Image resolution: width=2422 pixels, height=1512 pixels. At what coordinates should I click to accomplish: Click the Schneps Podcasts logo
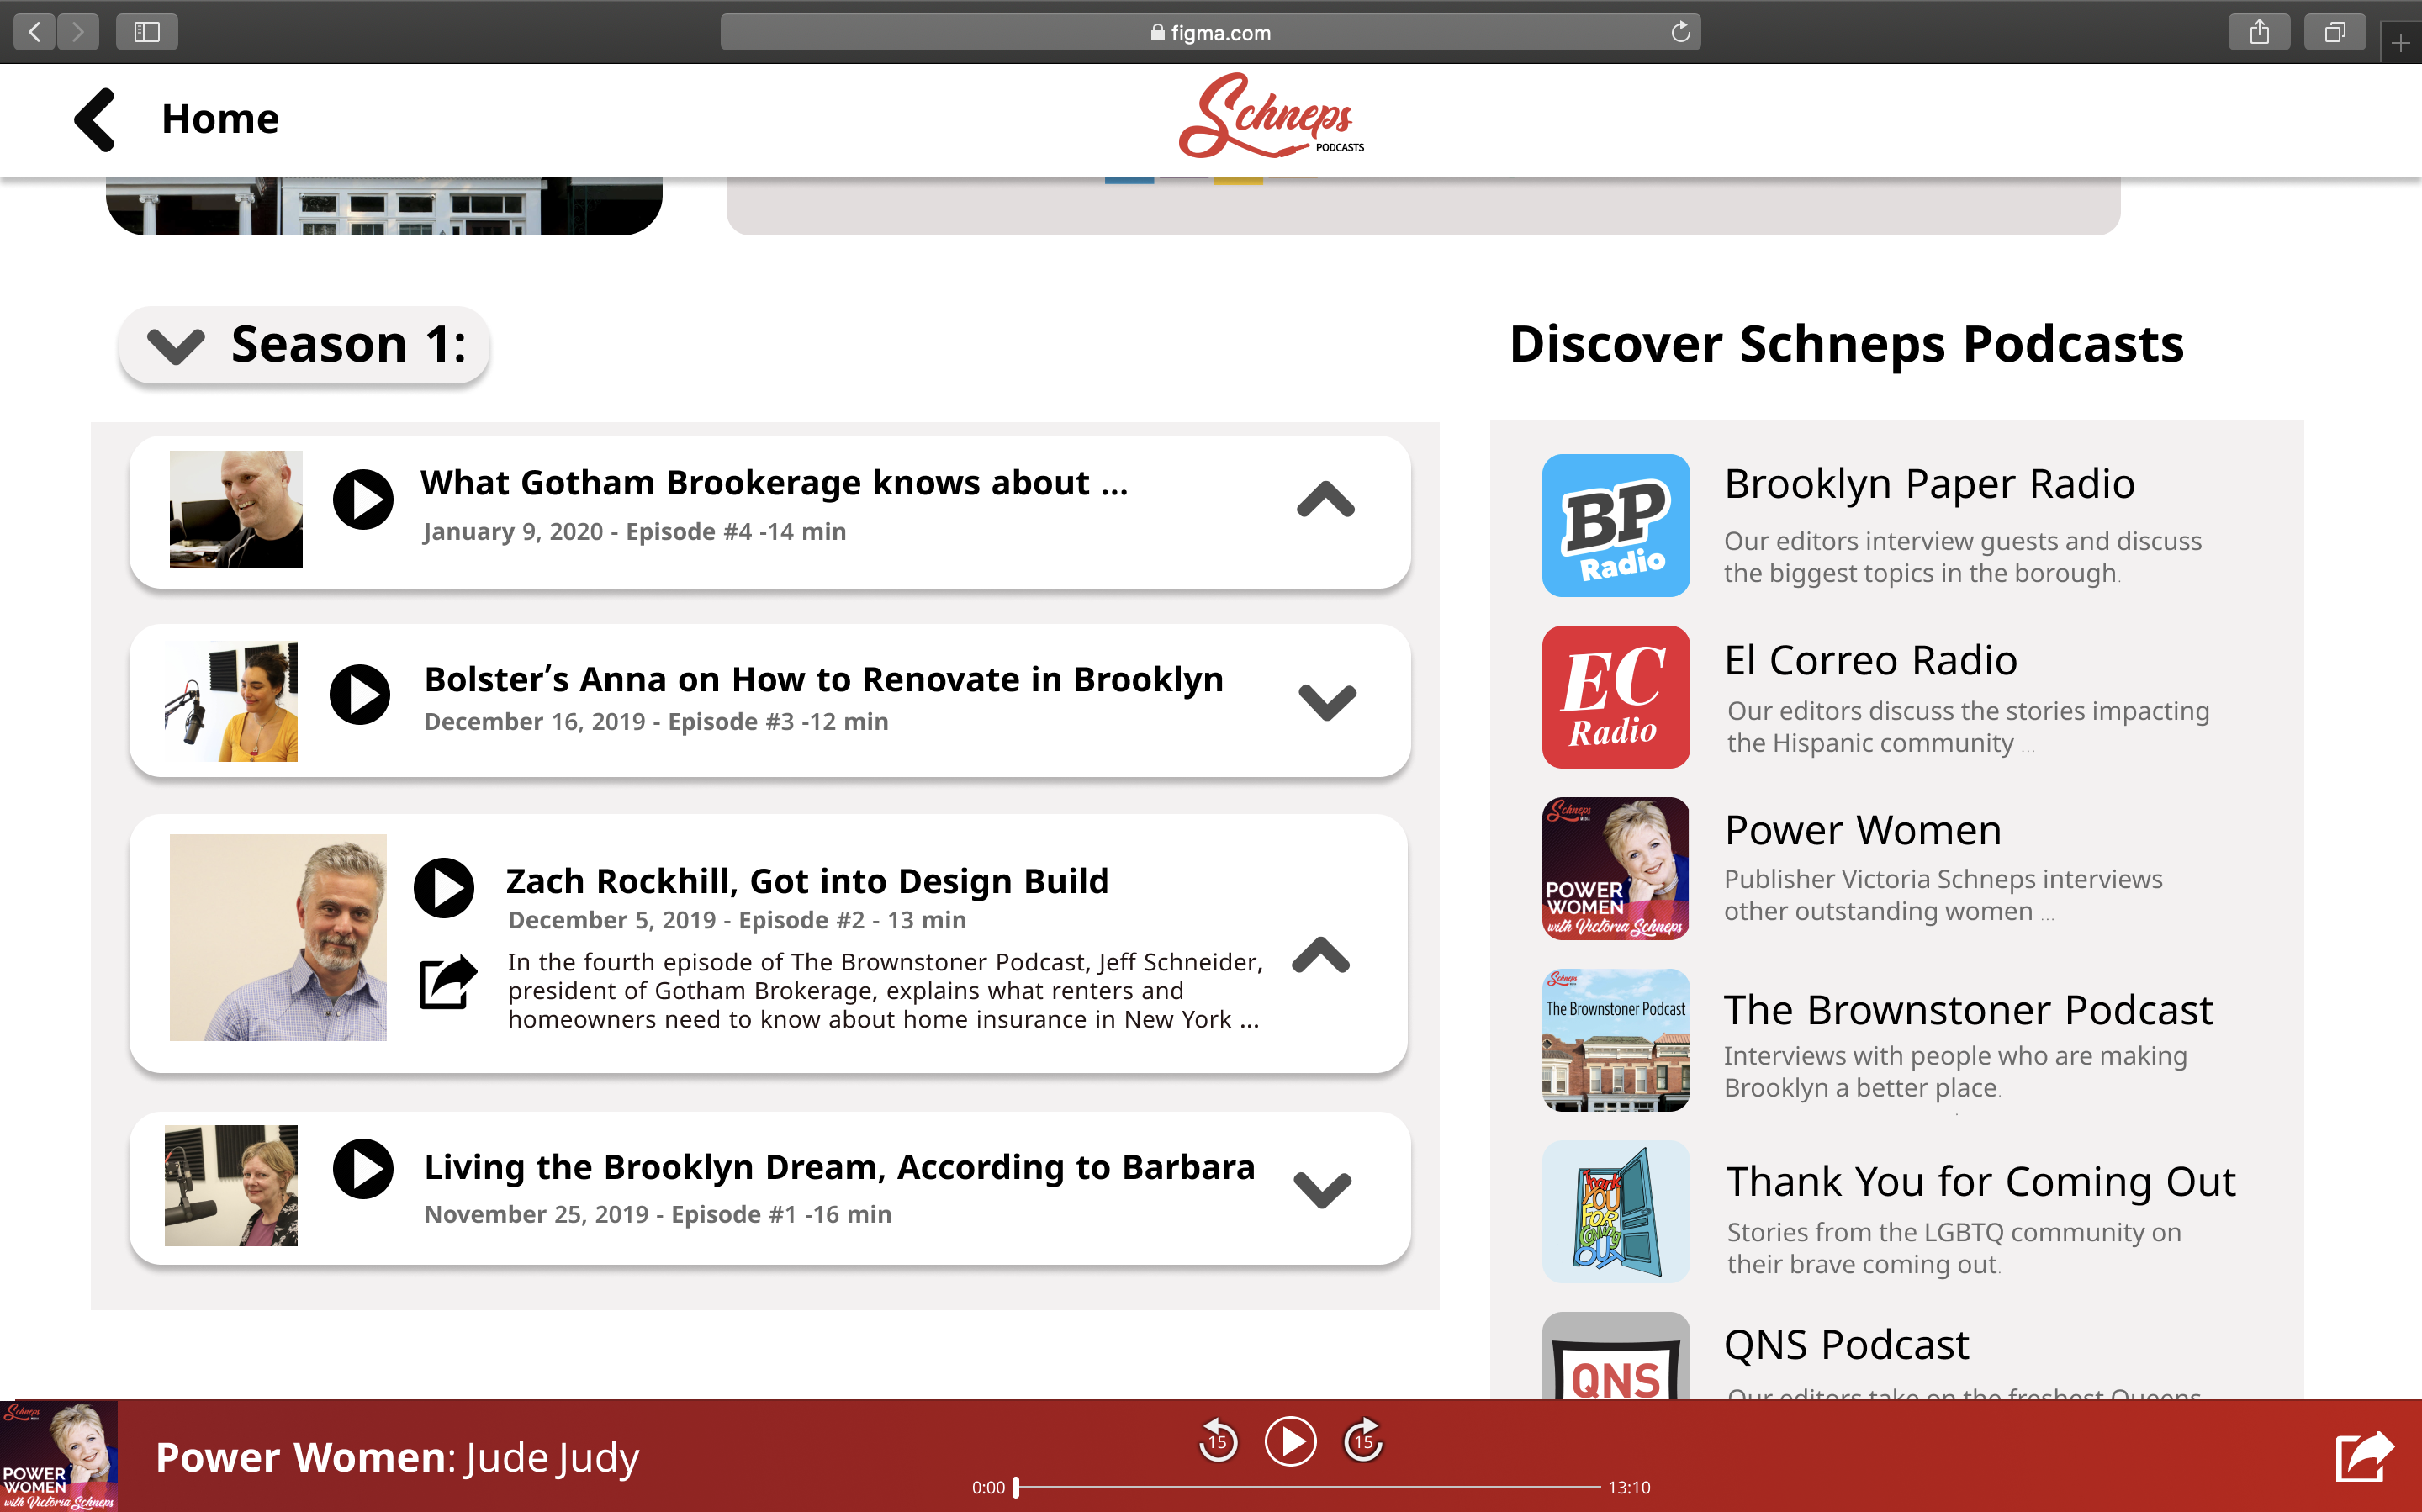[1271, 116]
